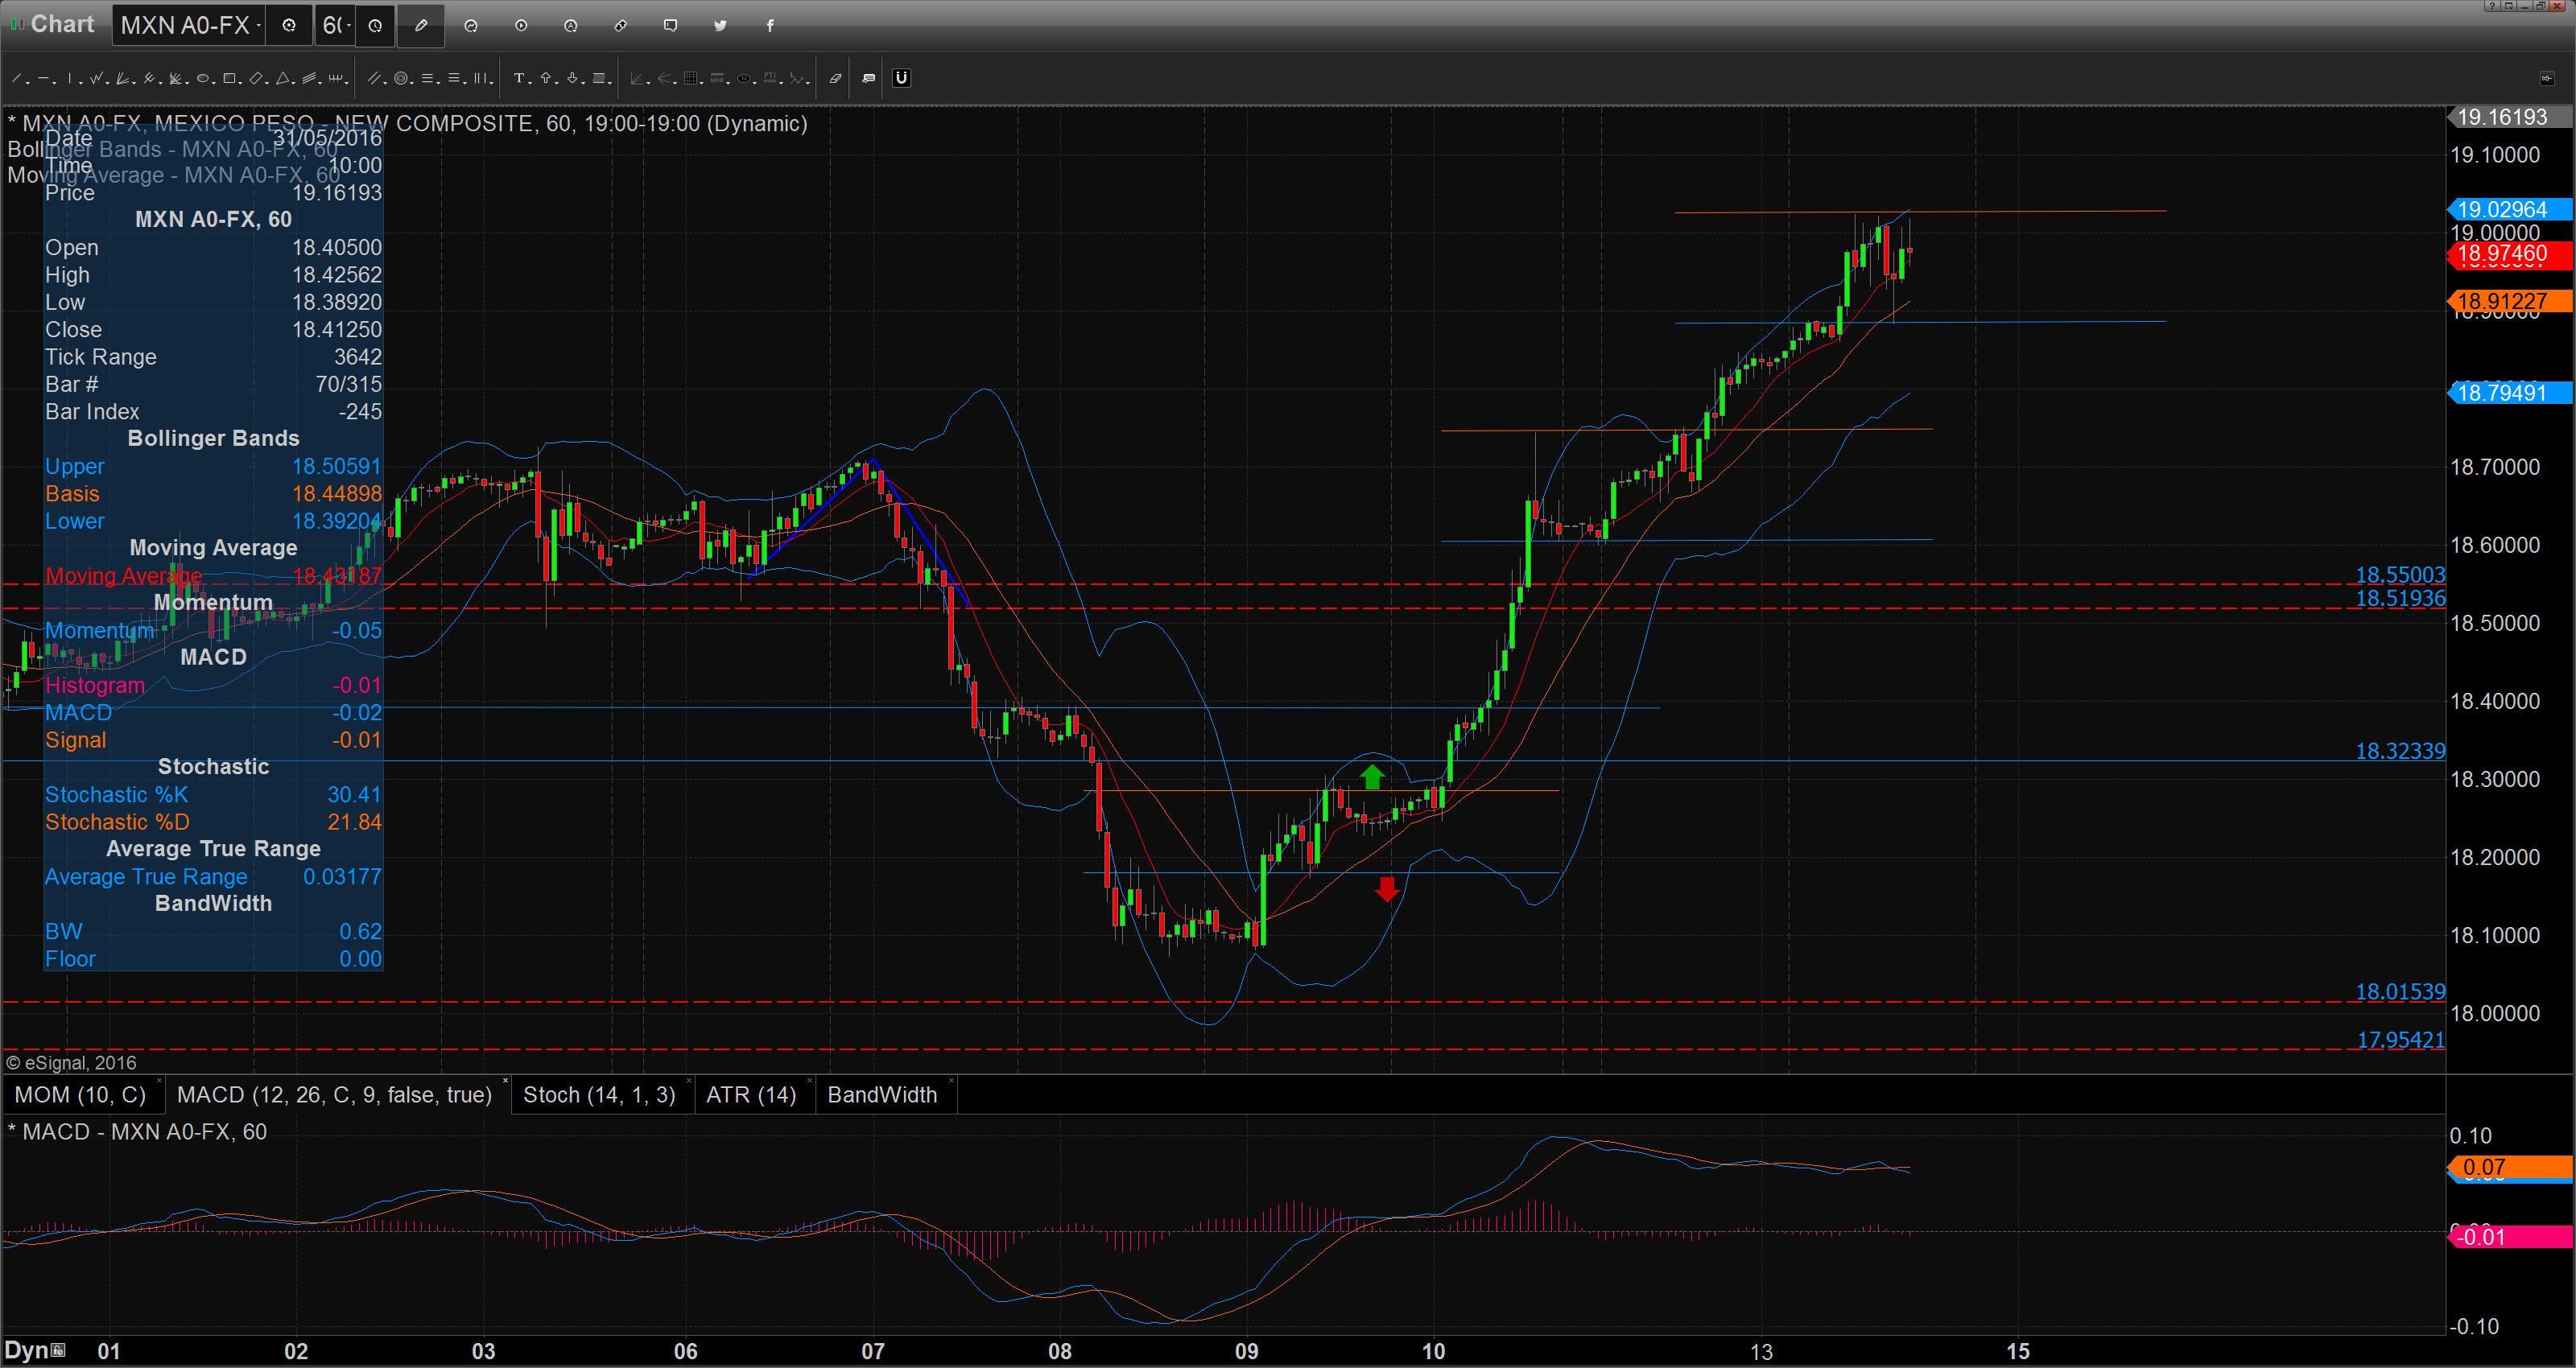Open the time template clock button
2576x1368 pixels.
(x=375, y=26)
